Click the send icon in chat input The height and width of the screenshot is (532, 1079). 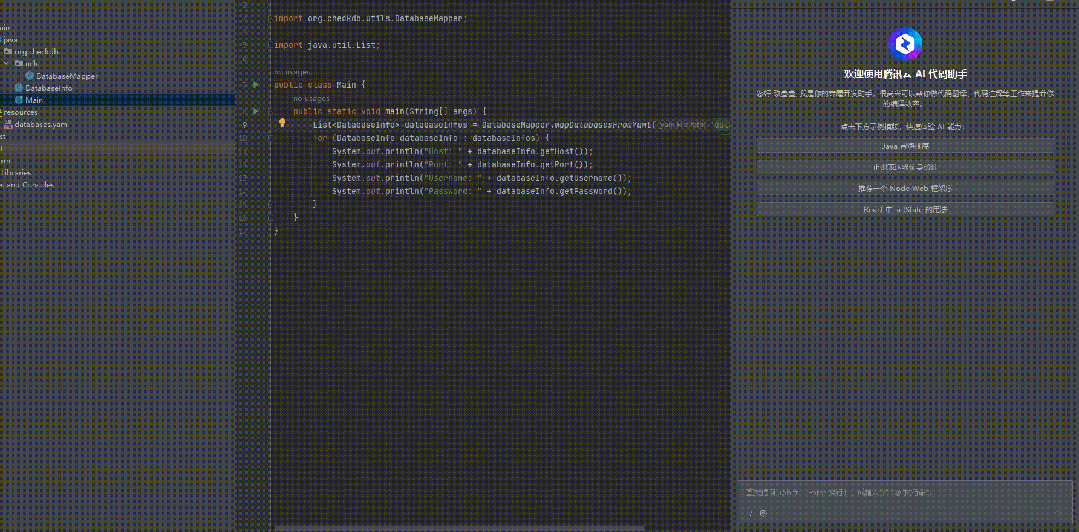tap(1060, 513)
